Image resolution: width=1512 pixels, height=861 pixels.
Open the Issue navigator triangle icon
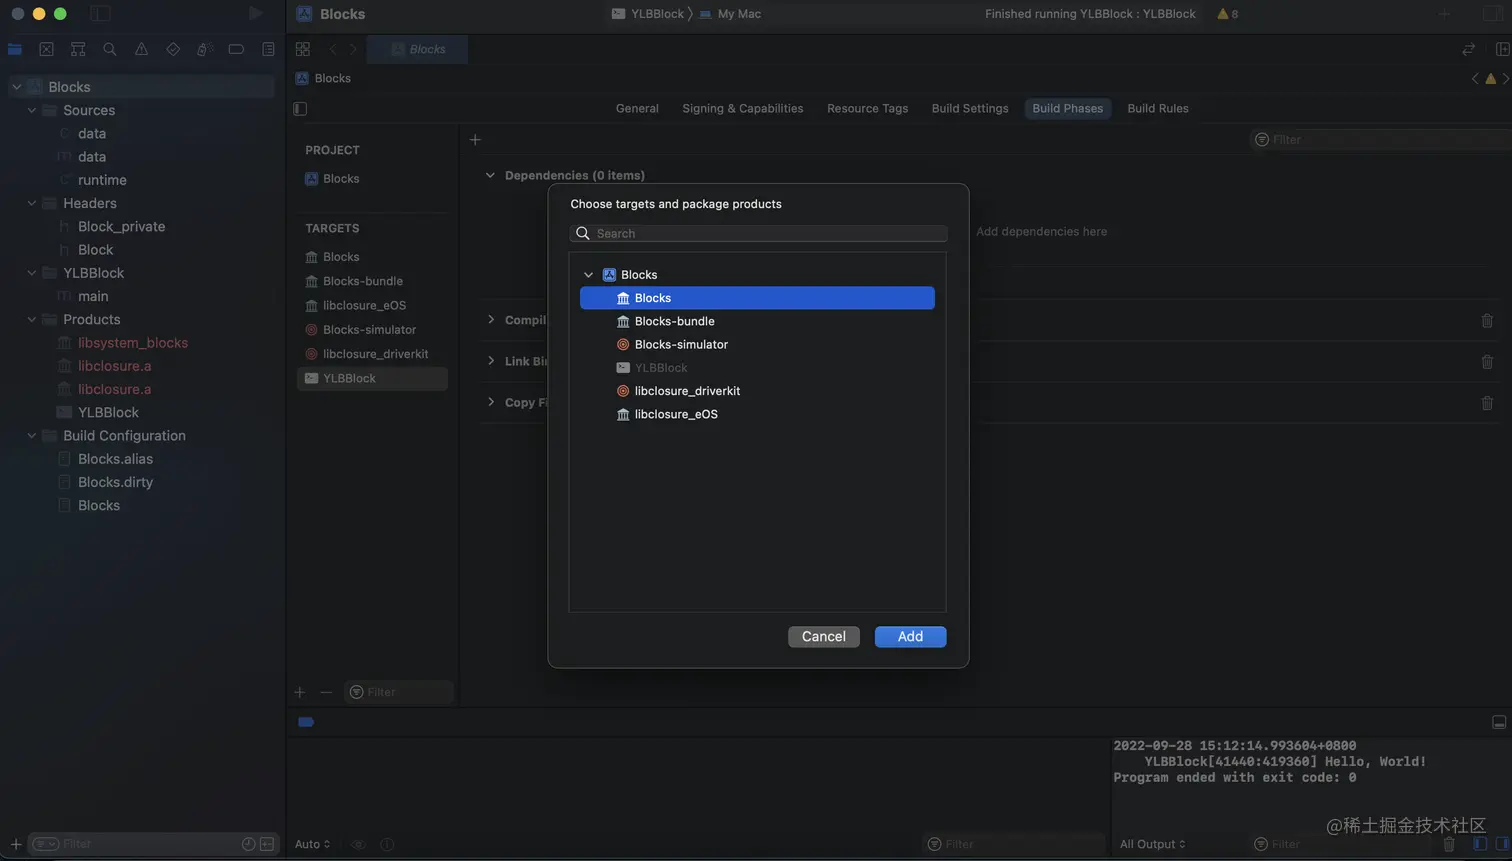(x=141, y=49)
